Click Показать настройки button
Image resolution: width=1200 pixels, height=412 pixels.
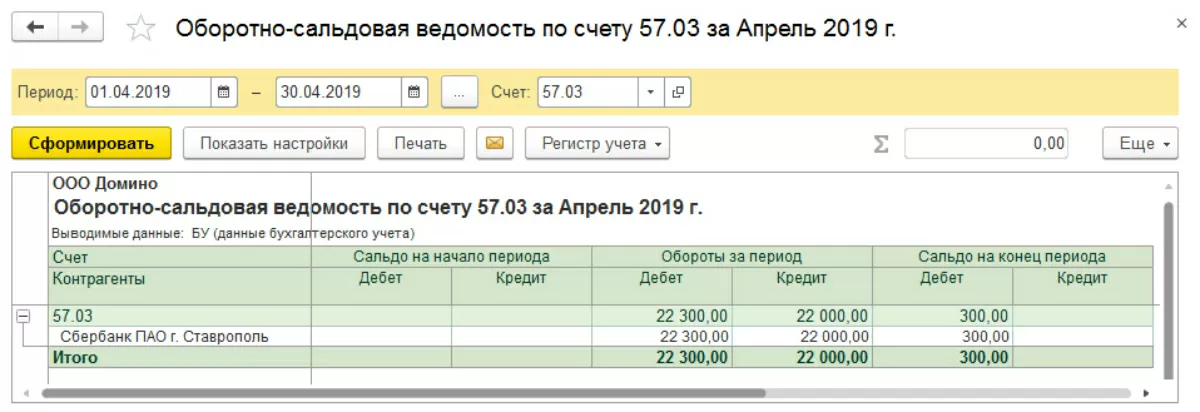pos(273,143)
